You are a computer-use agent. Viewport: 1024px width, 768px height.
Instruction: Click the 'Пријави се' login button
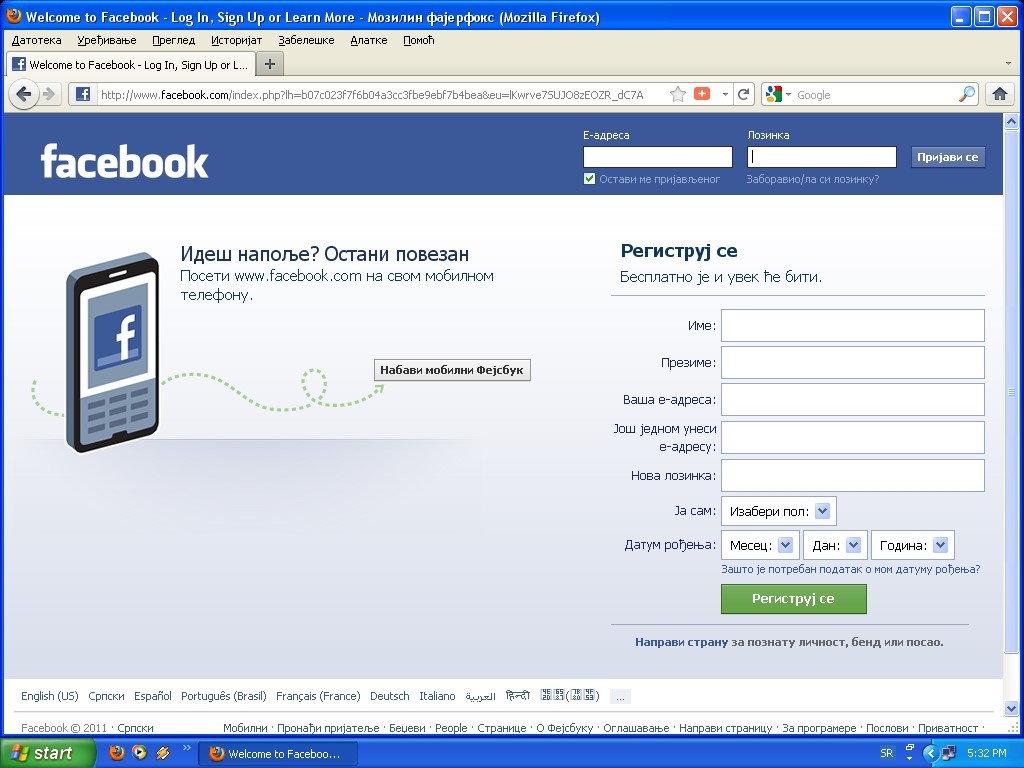click(948, 157)
